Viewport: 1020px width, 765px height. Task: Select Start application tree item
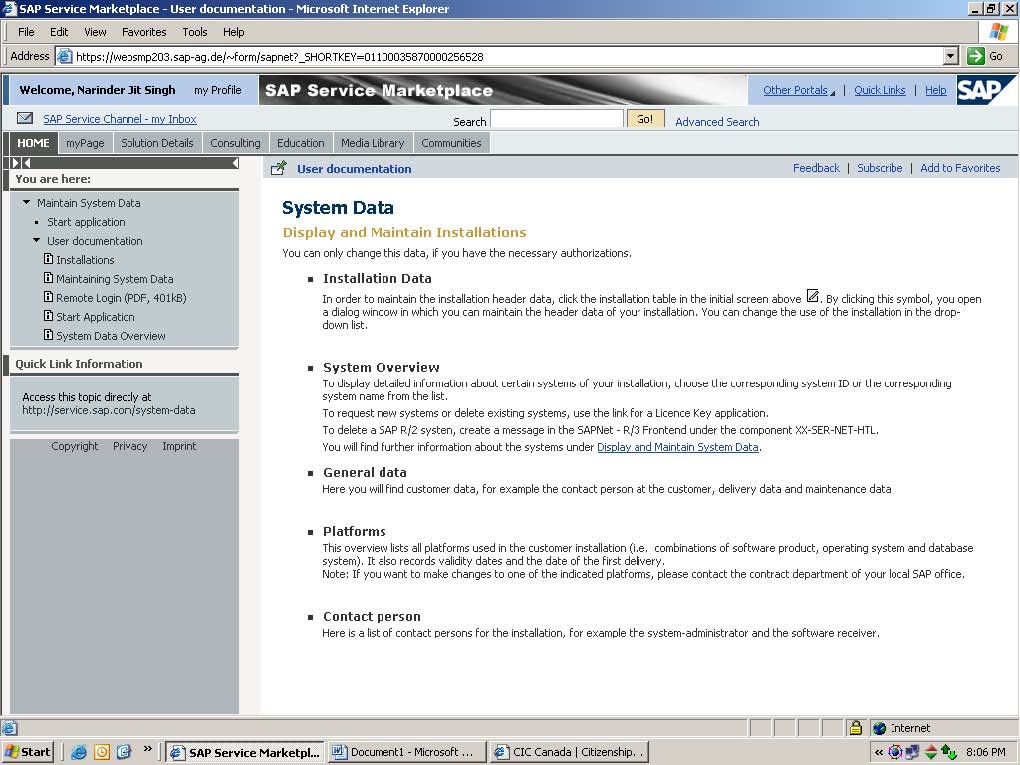[x=86, y=222]
